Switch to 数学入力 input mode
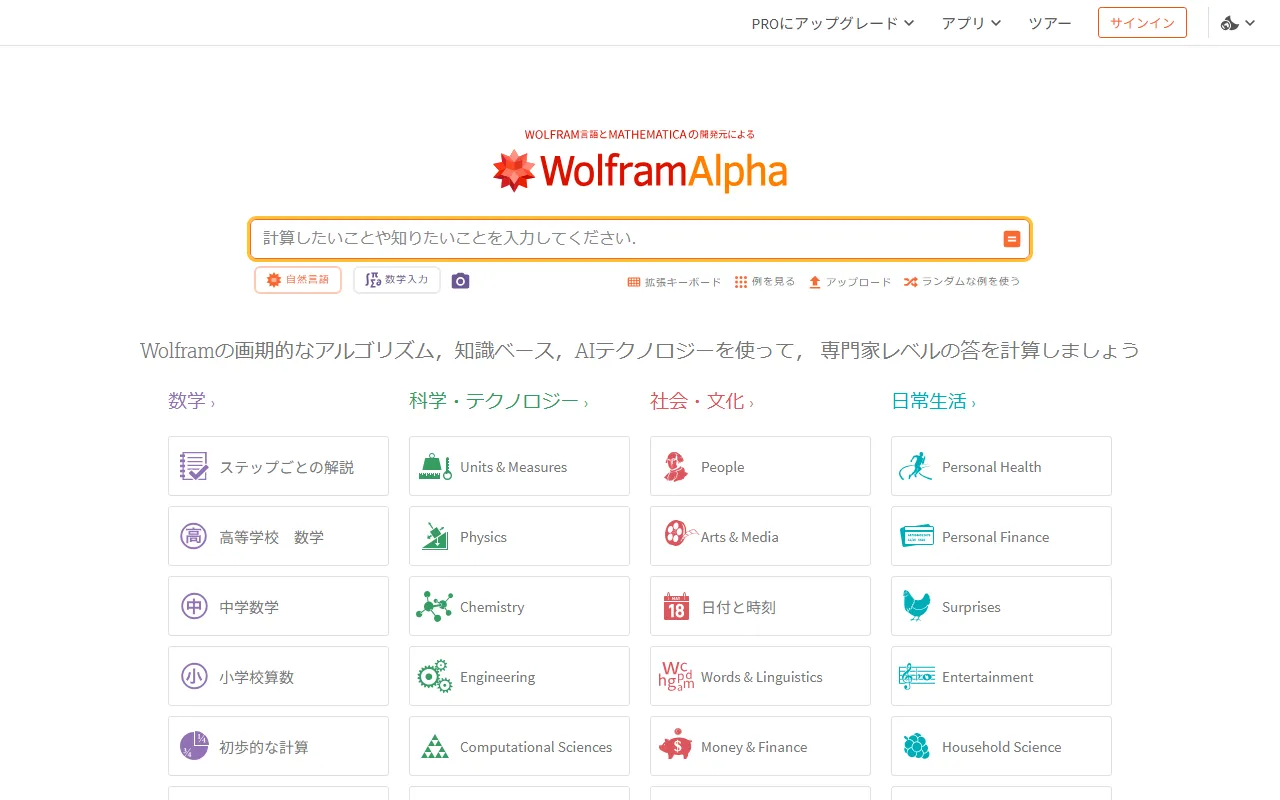 396,280
